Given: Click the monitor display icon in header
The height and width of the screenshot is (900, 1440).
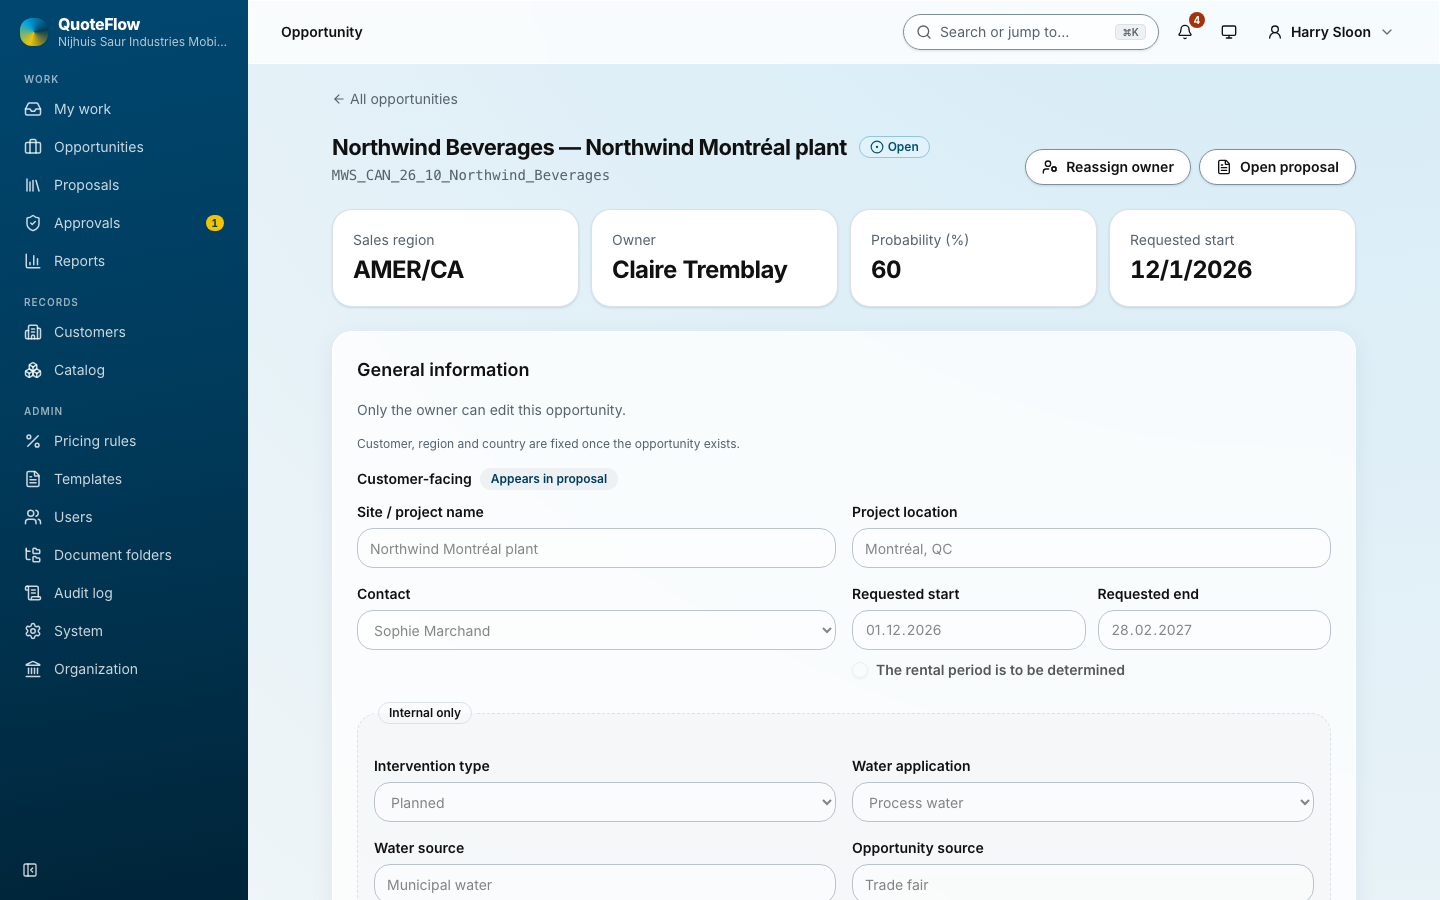Looking at the screenshot, I should coord(1229,32).
